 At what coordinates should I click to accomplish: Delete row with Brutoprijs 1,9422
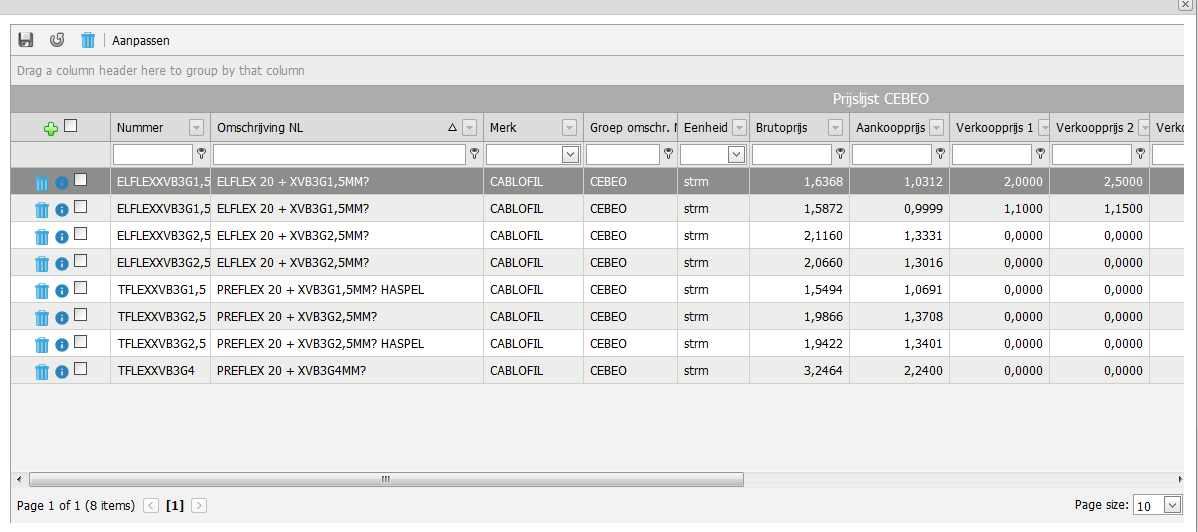click(x=42, y=345)
